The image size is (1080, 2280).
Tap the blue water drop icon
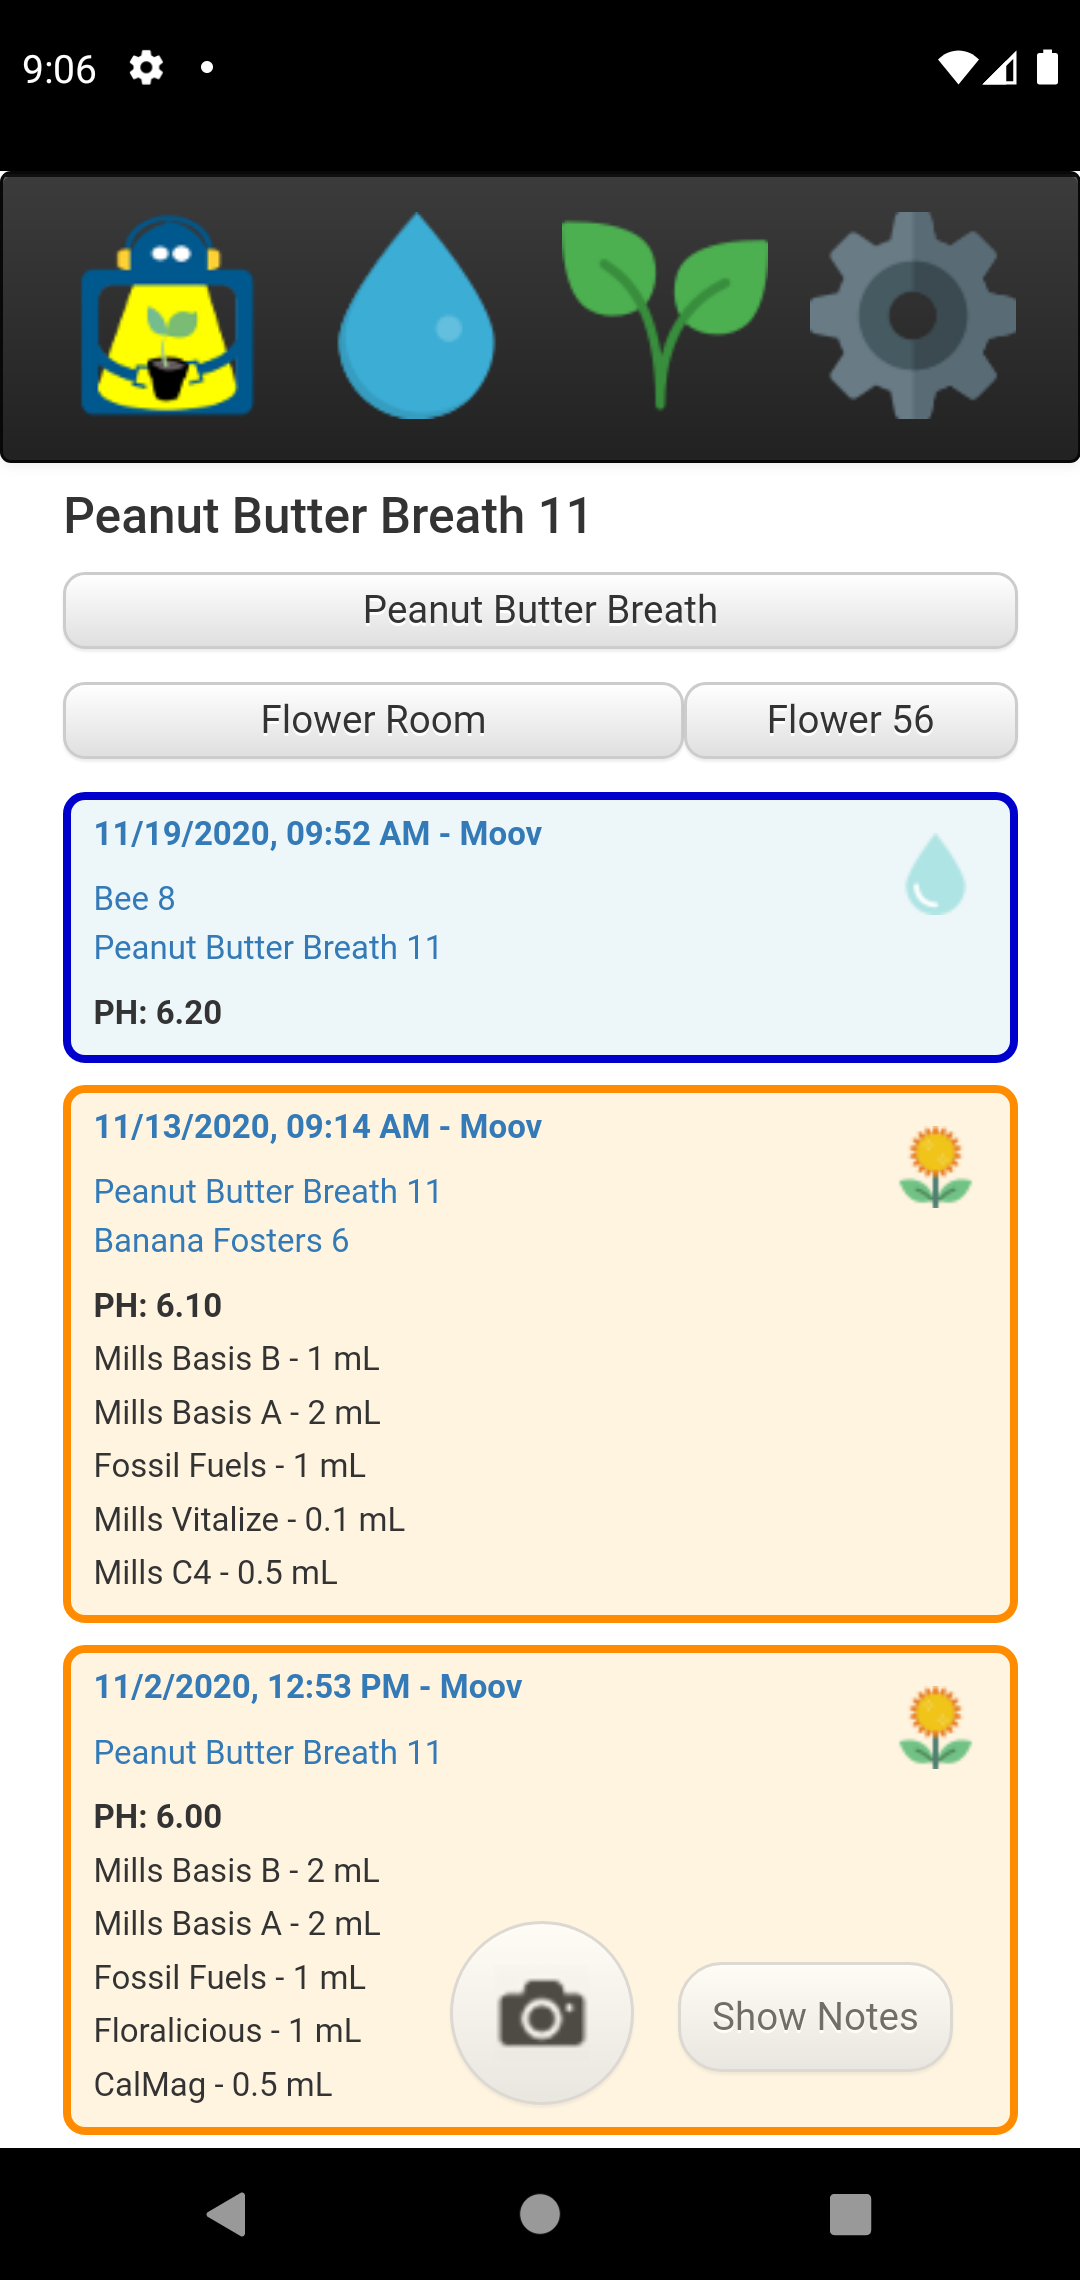point(416,316)
